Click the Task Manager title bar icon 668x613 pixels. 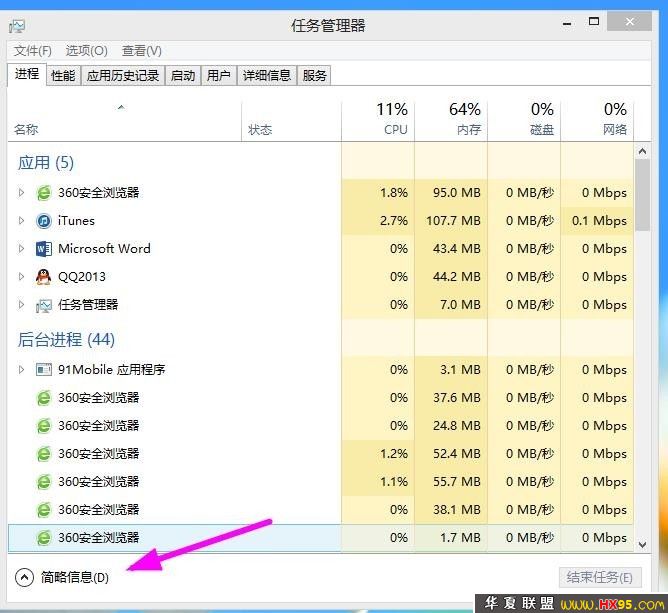coord(17,25)
